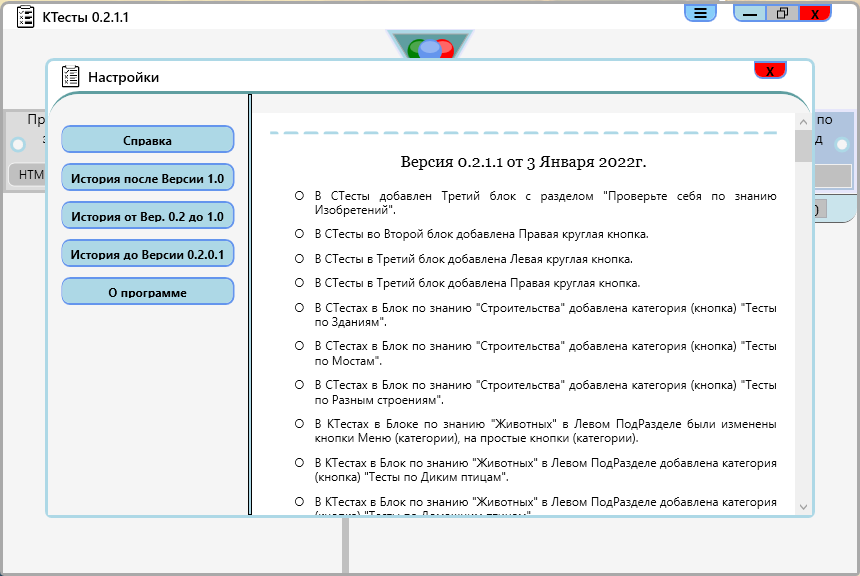This screenshot has height=576, width=860.
Task: Click the entry about 'Тесты по Зданиям'
Action: pyautogui.click(x=545, y=315)
